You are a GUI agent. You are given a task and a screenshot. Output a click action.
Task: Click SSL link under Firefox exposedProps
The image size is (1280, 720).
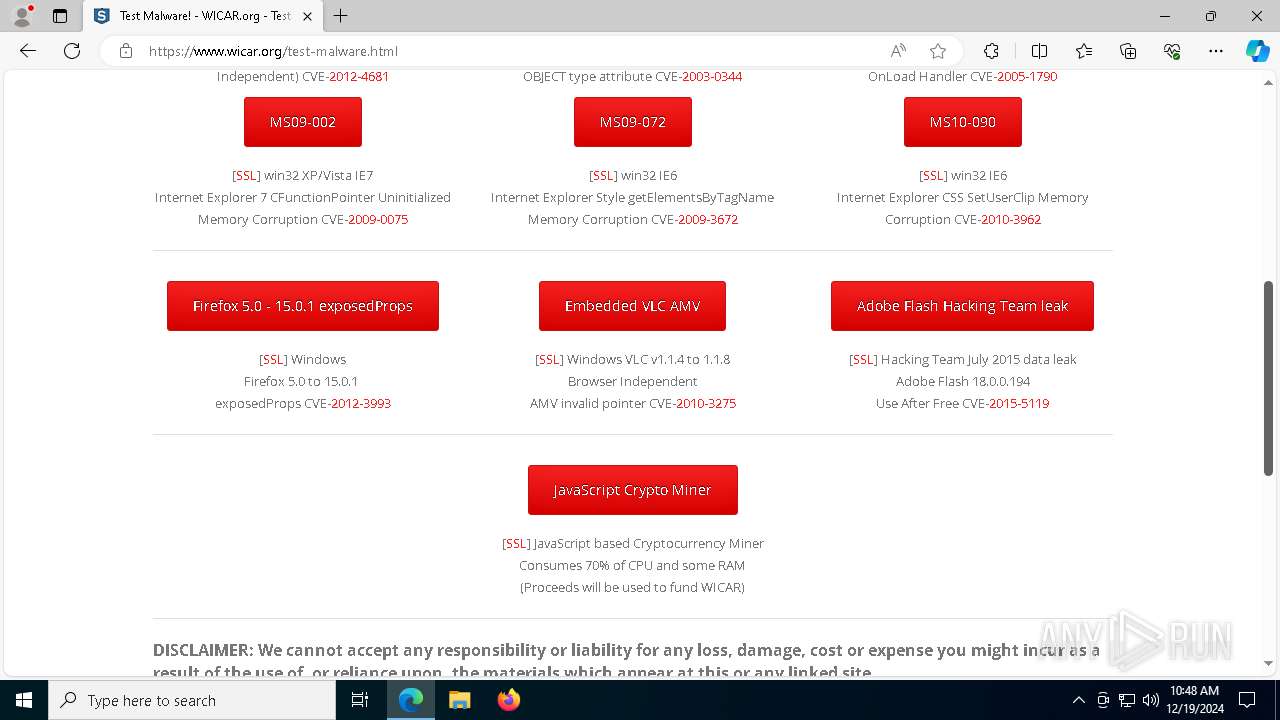point(273,359)
